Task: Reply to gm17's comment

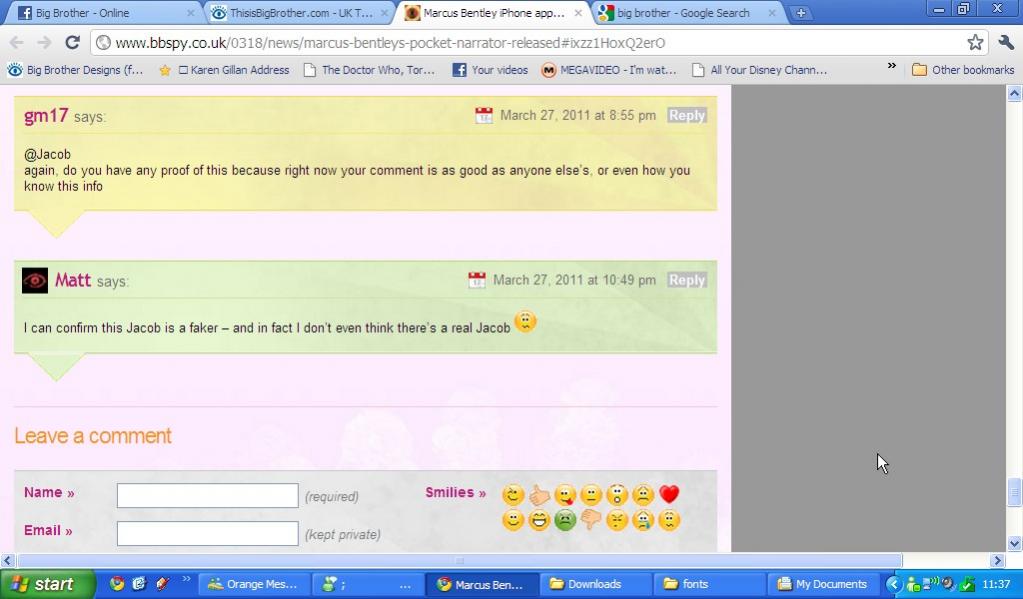Action: pos(687,115)
